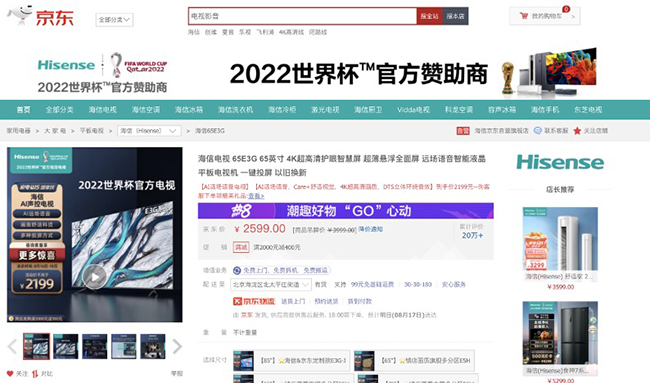Open 全部分类 in teal nav bar
650x383 pixels.
pyautogui.click(x=60, y=110)
